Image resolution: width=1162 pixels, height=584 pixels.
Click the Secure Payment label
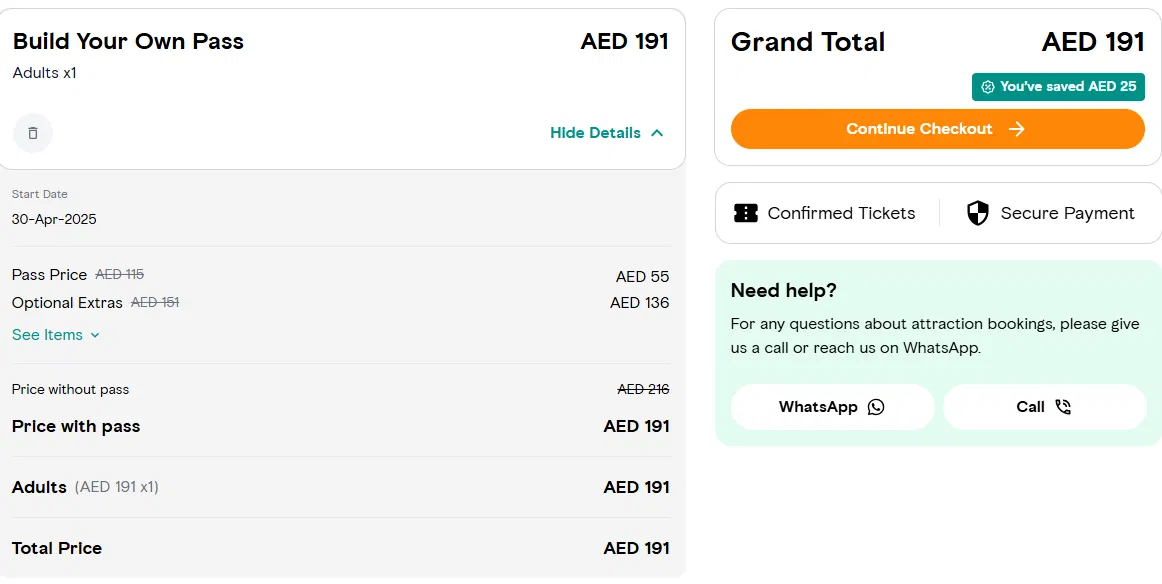(1067, 213)
